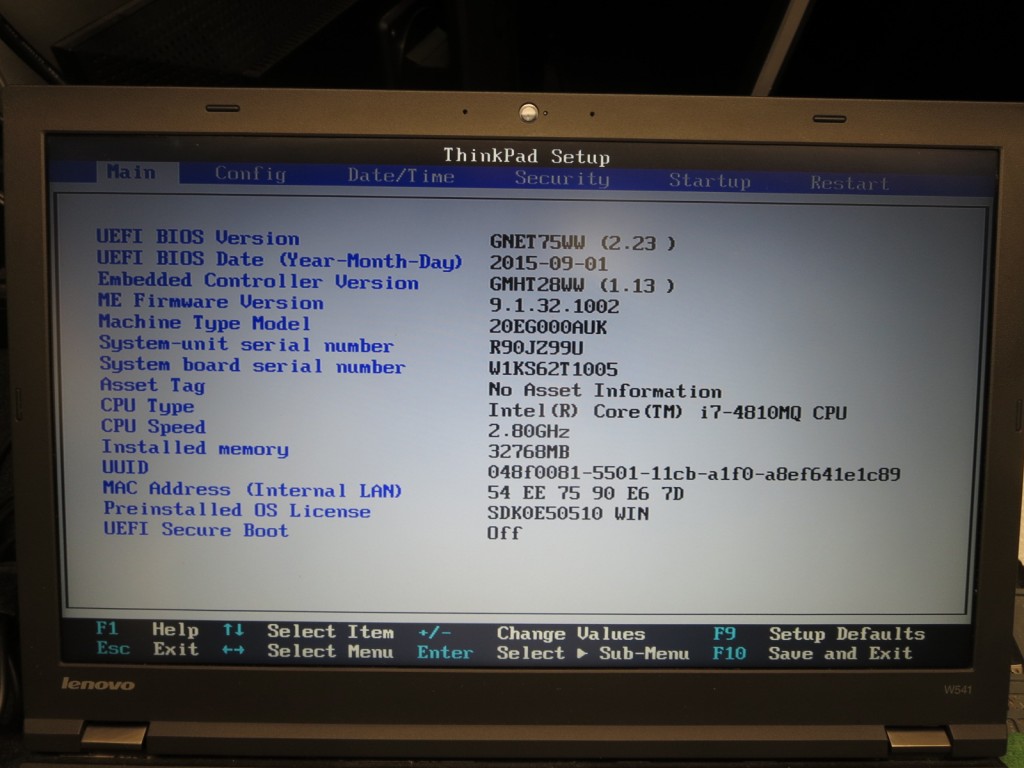Click the Change Values hint

tap(571, 633)
